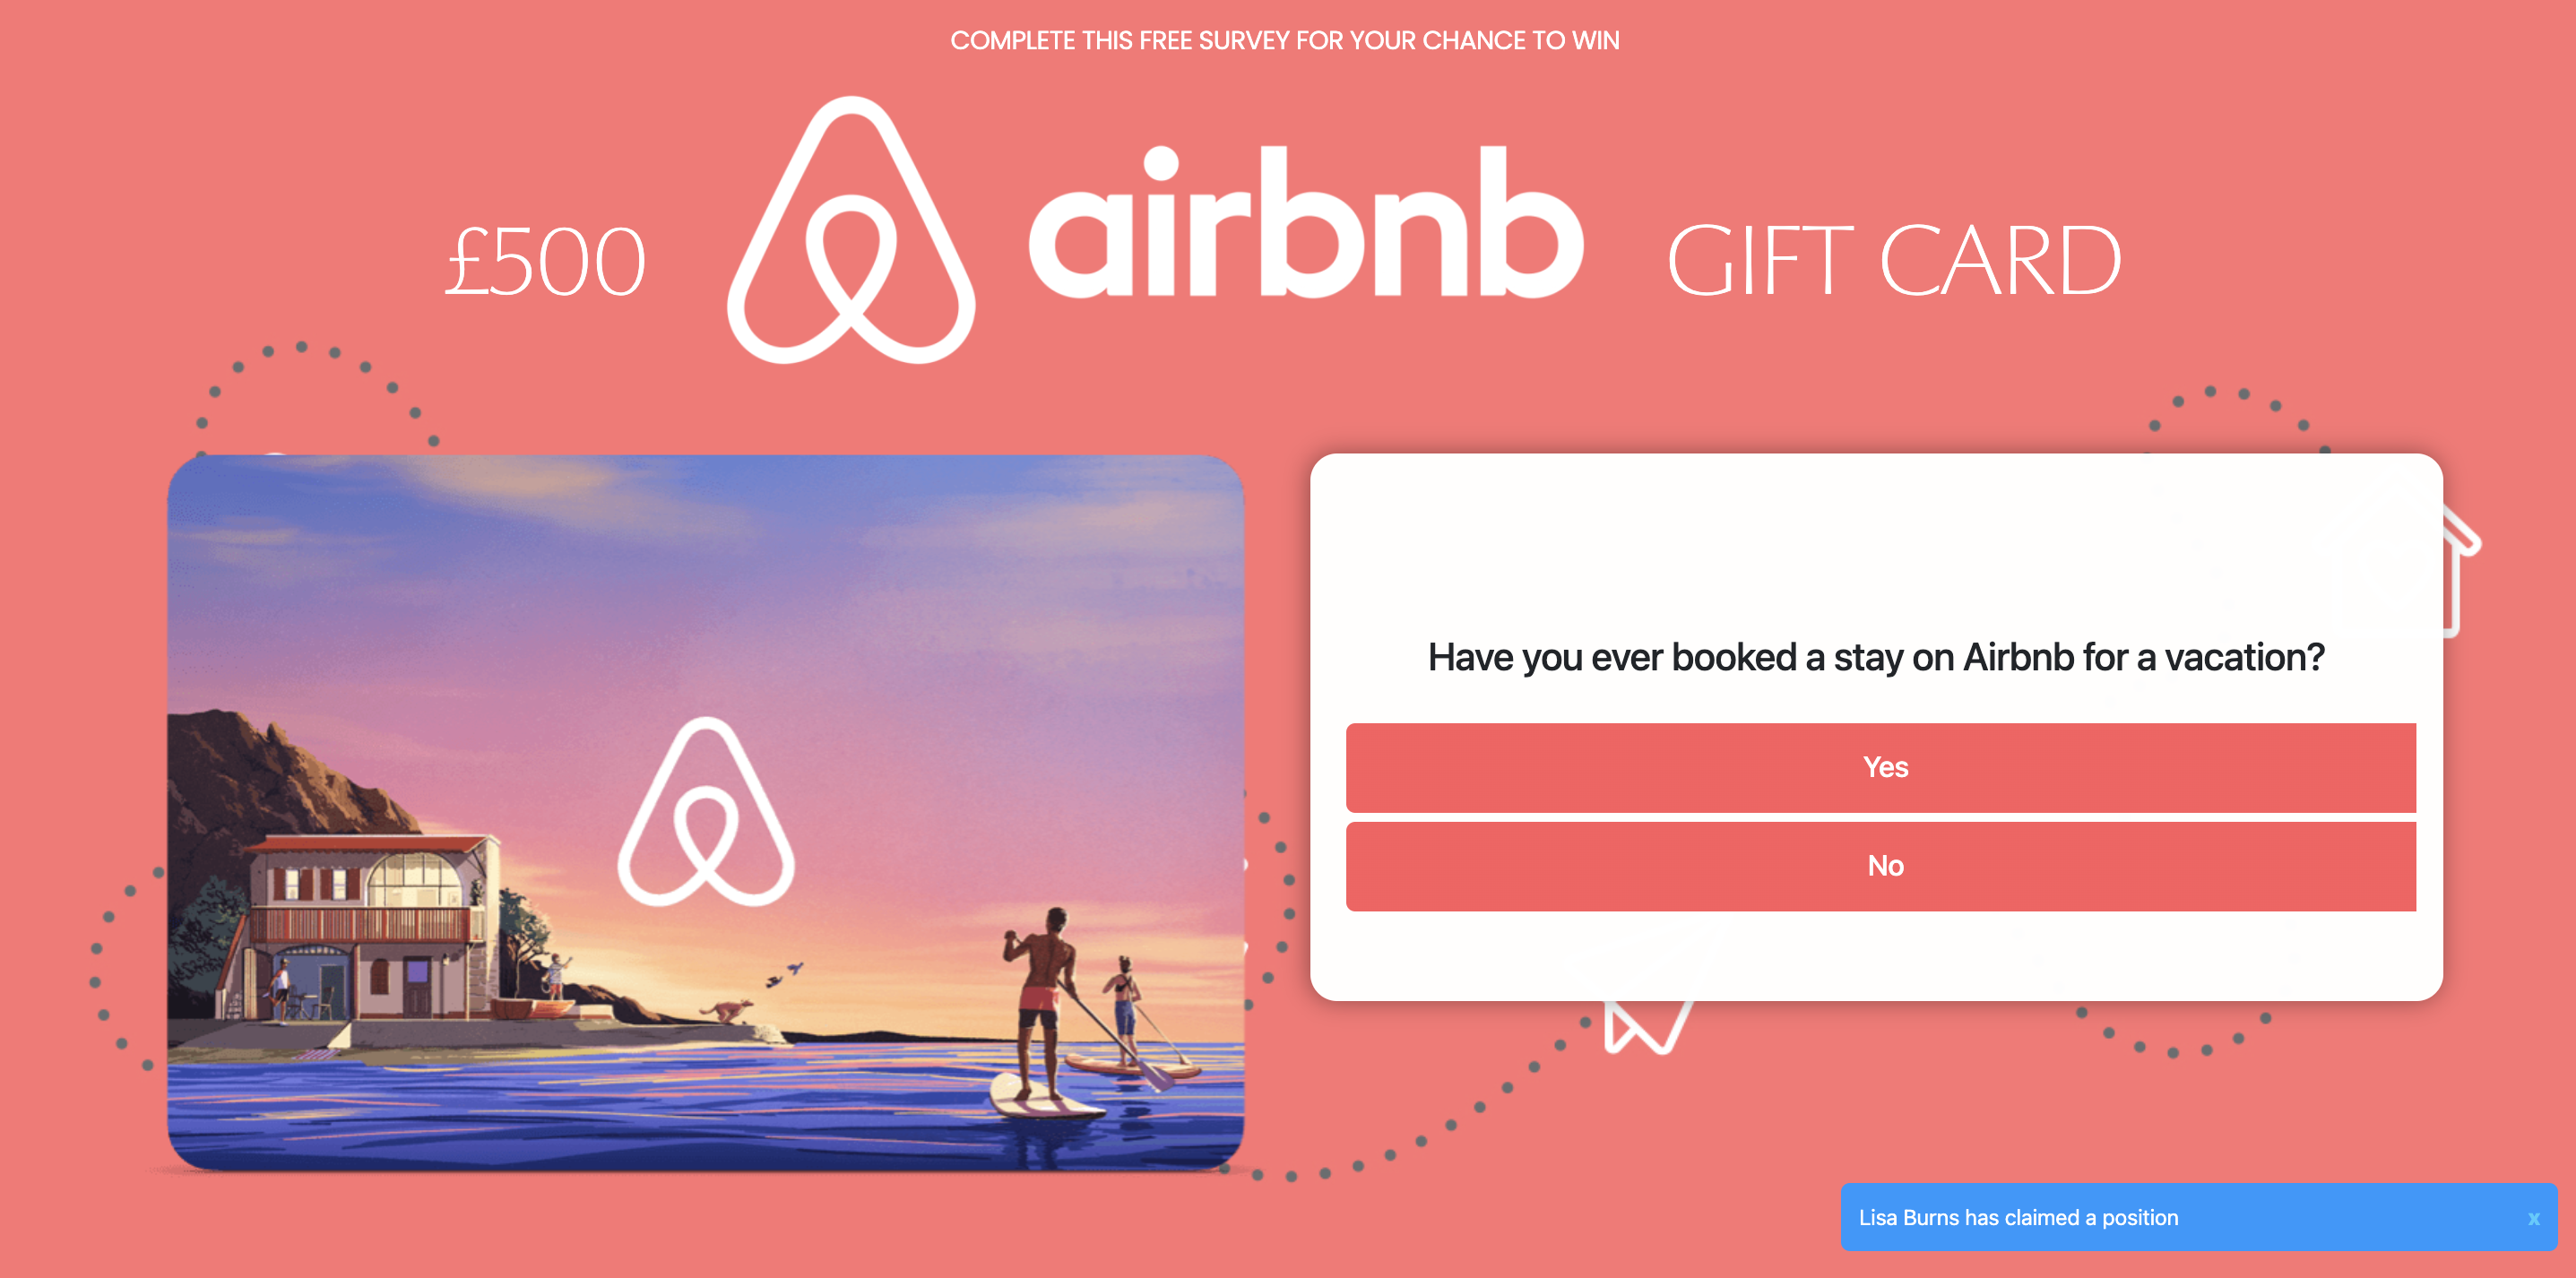2576x1278 pixels.
Task: Click the £500 amount text
Action: [545, 262]
